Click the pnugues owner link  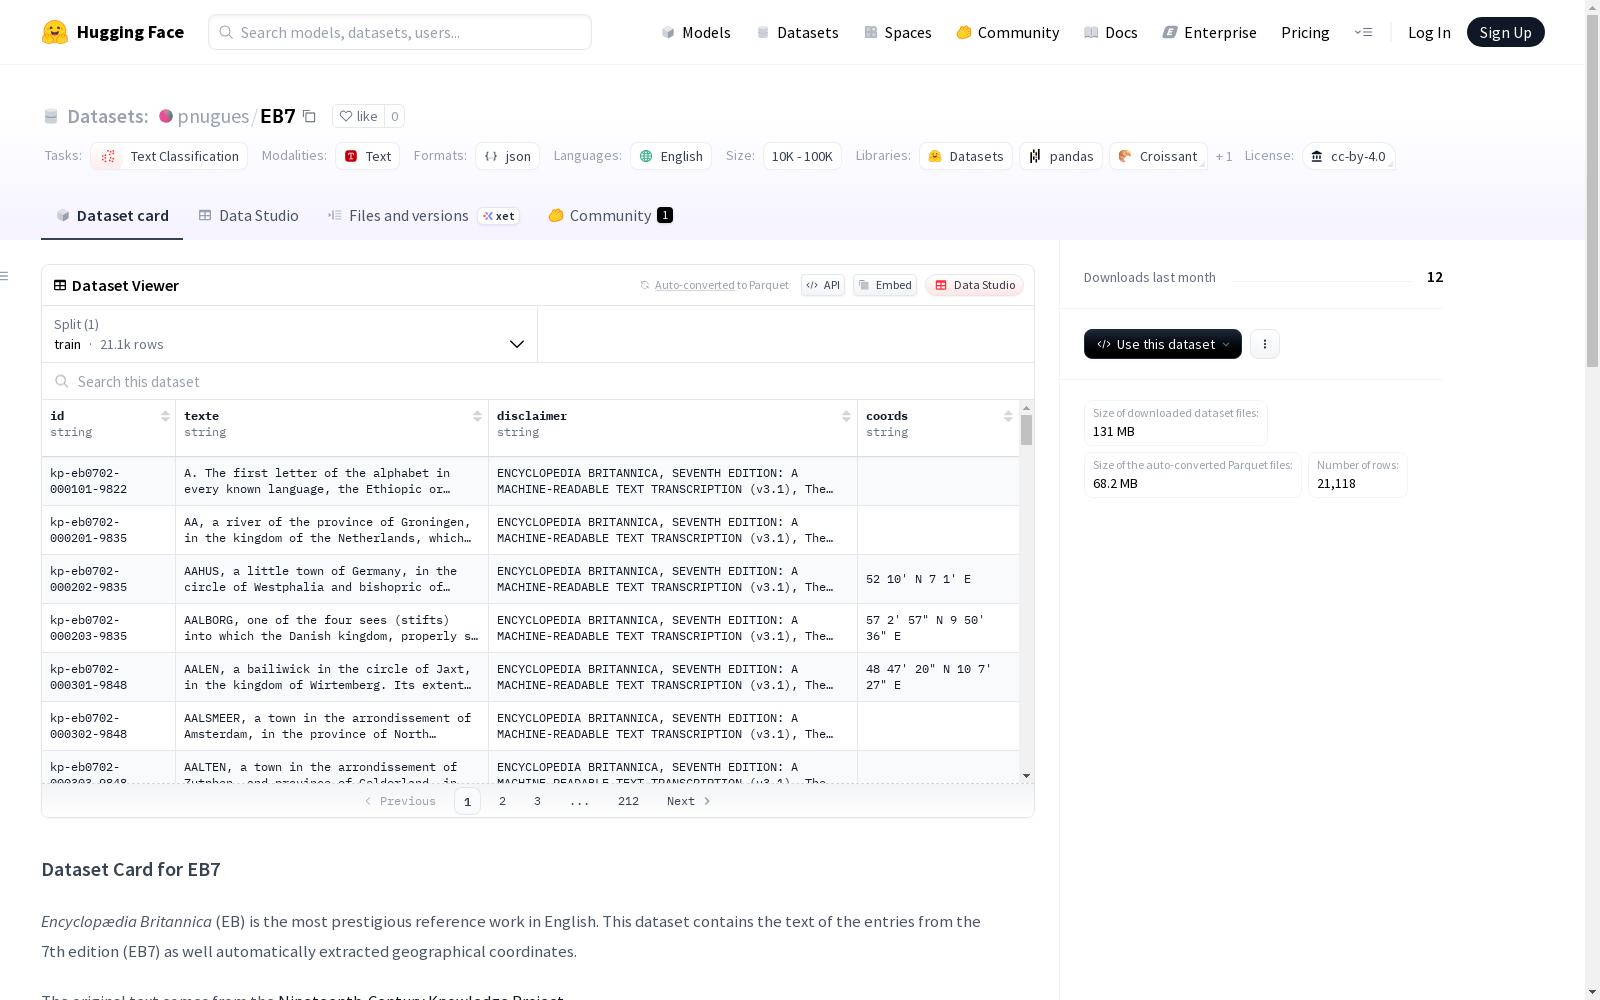(x=213, y=116)
